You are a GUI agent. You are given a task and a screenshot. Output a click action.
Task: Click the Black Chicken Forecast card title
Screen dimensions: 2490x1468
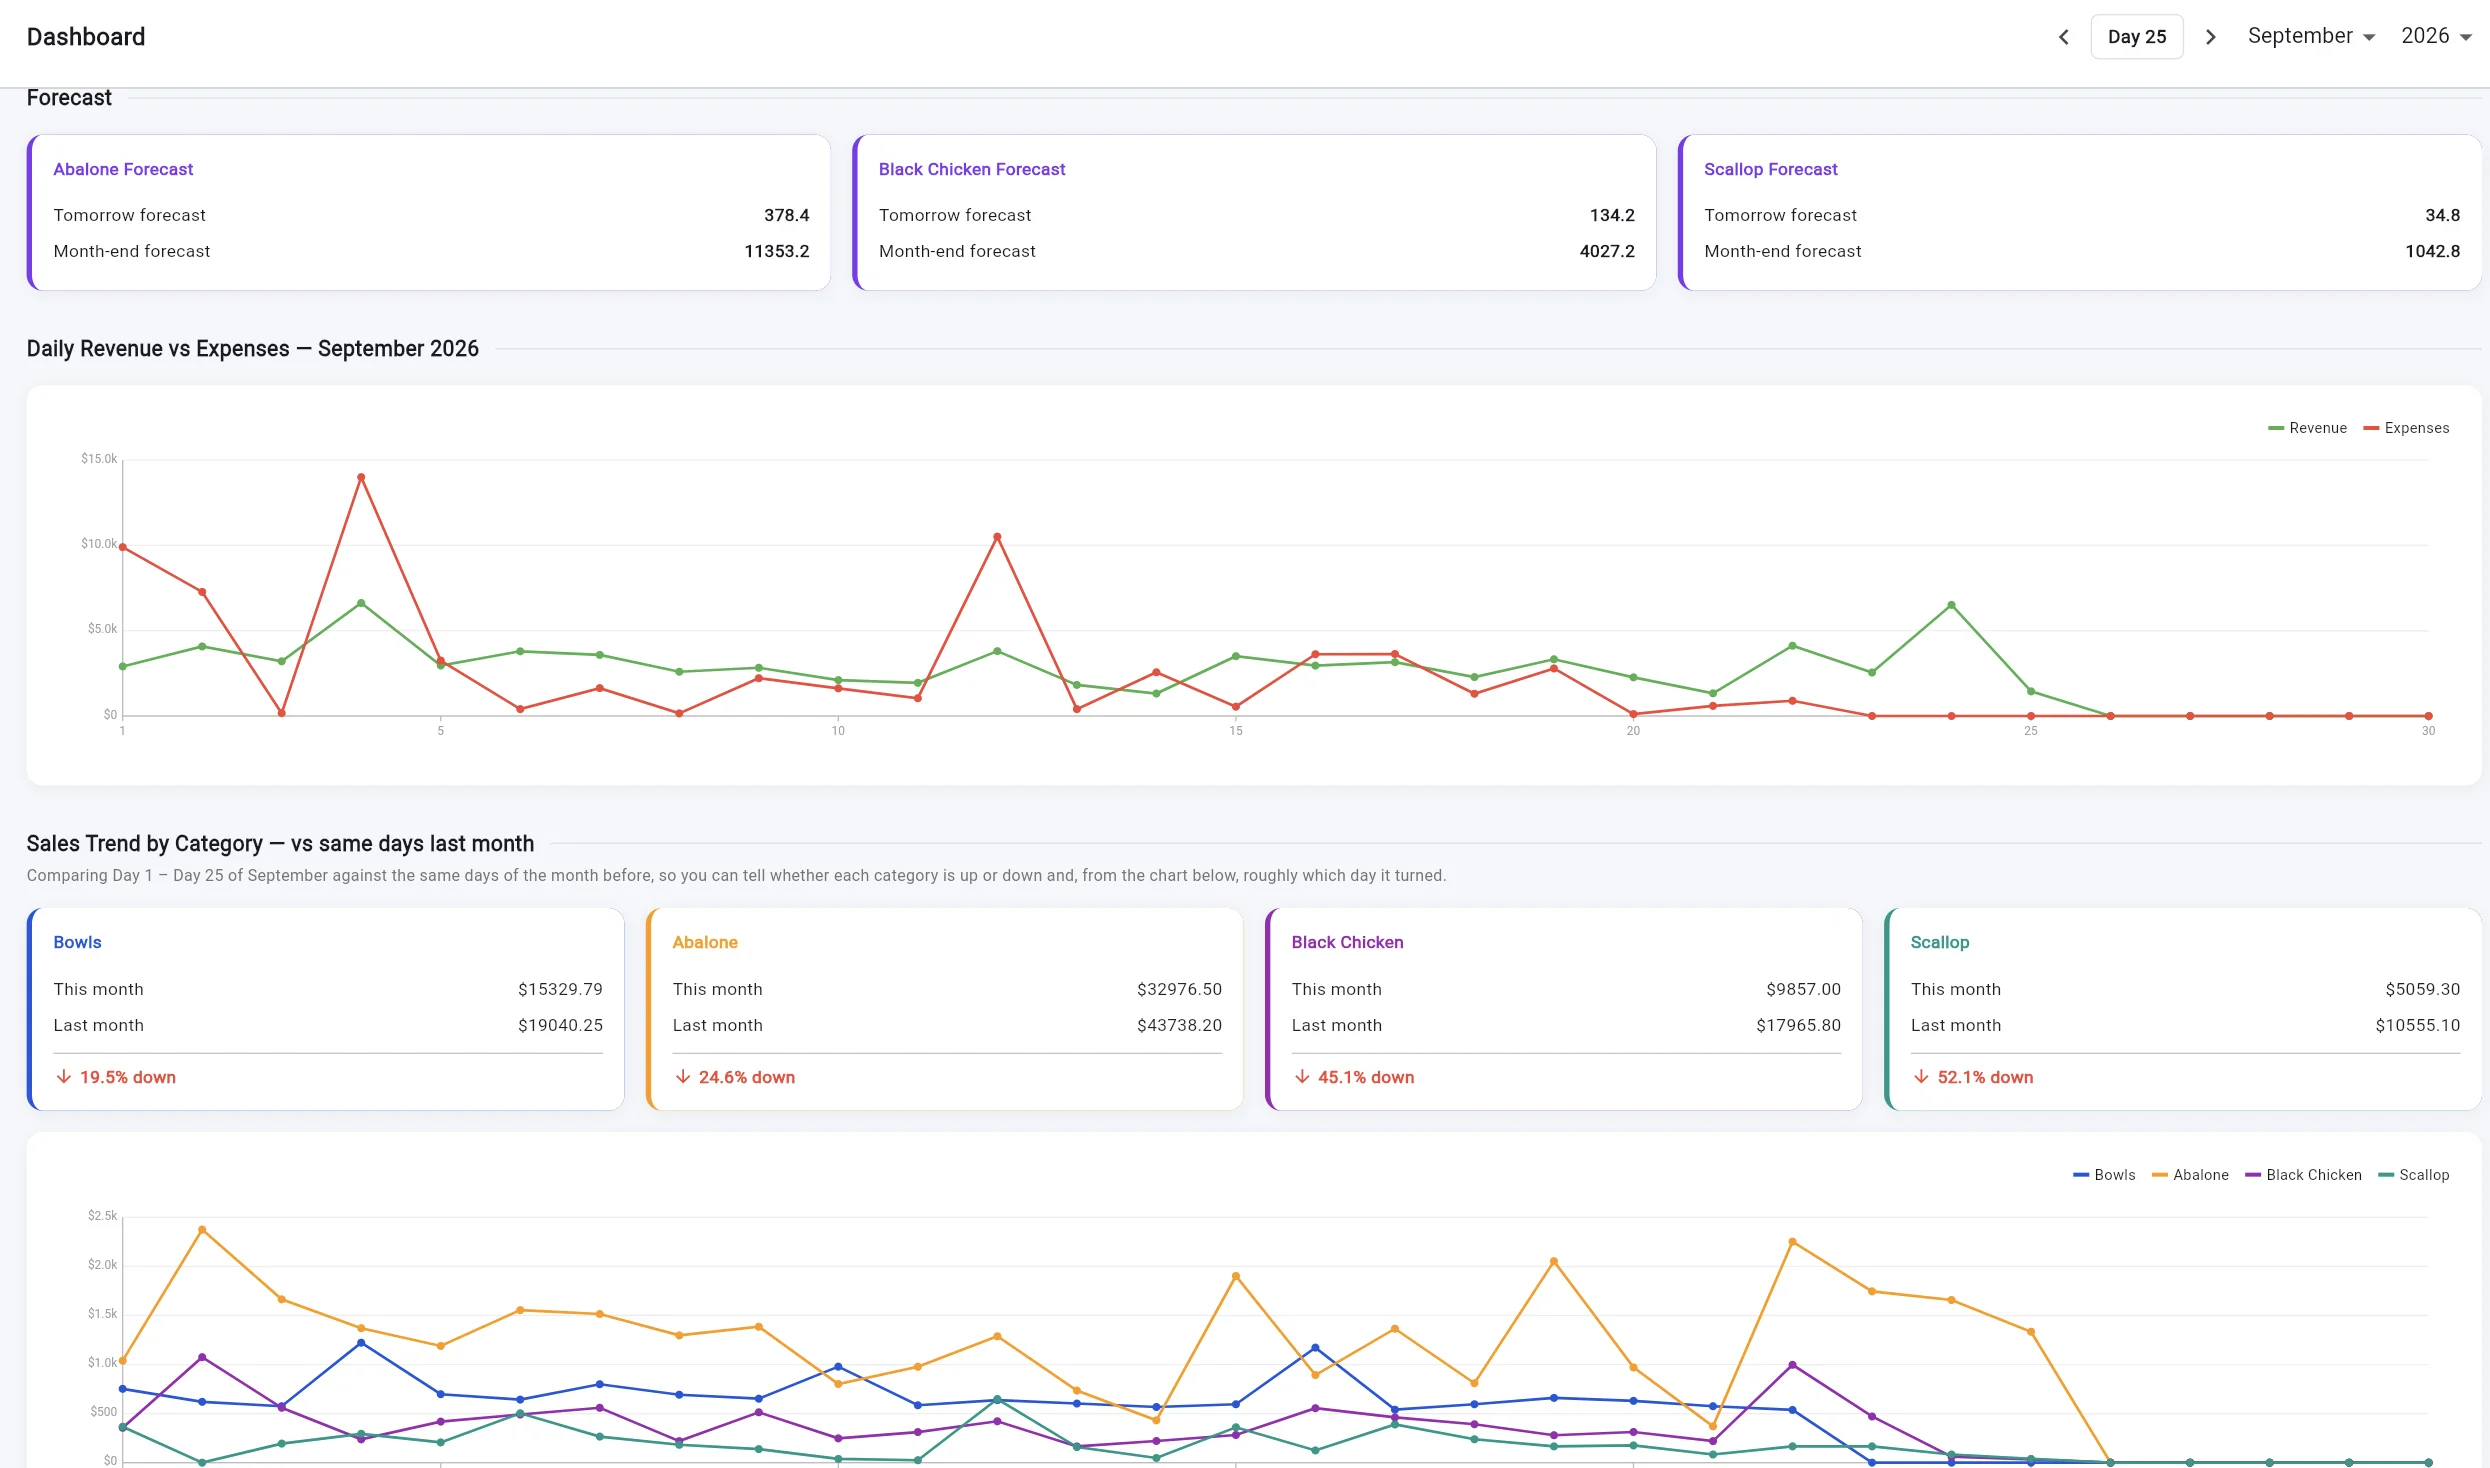tap(972, 169)
